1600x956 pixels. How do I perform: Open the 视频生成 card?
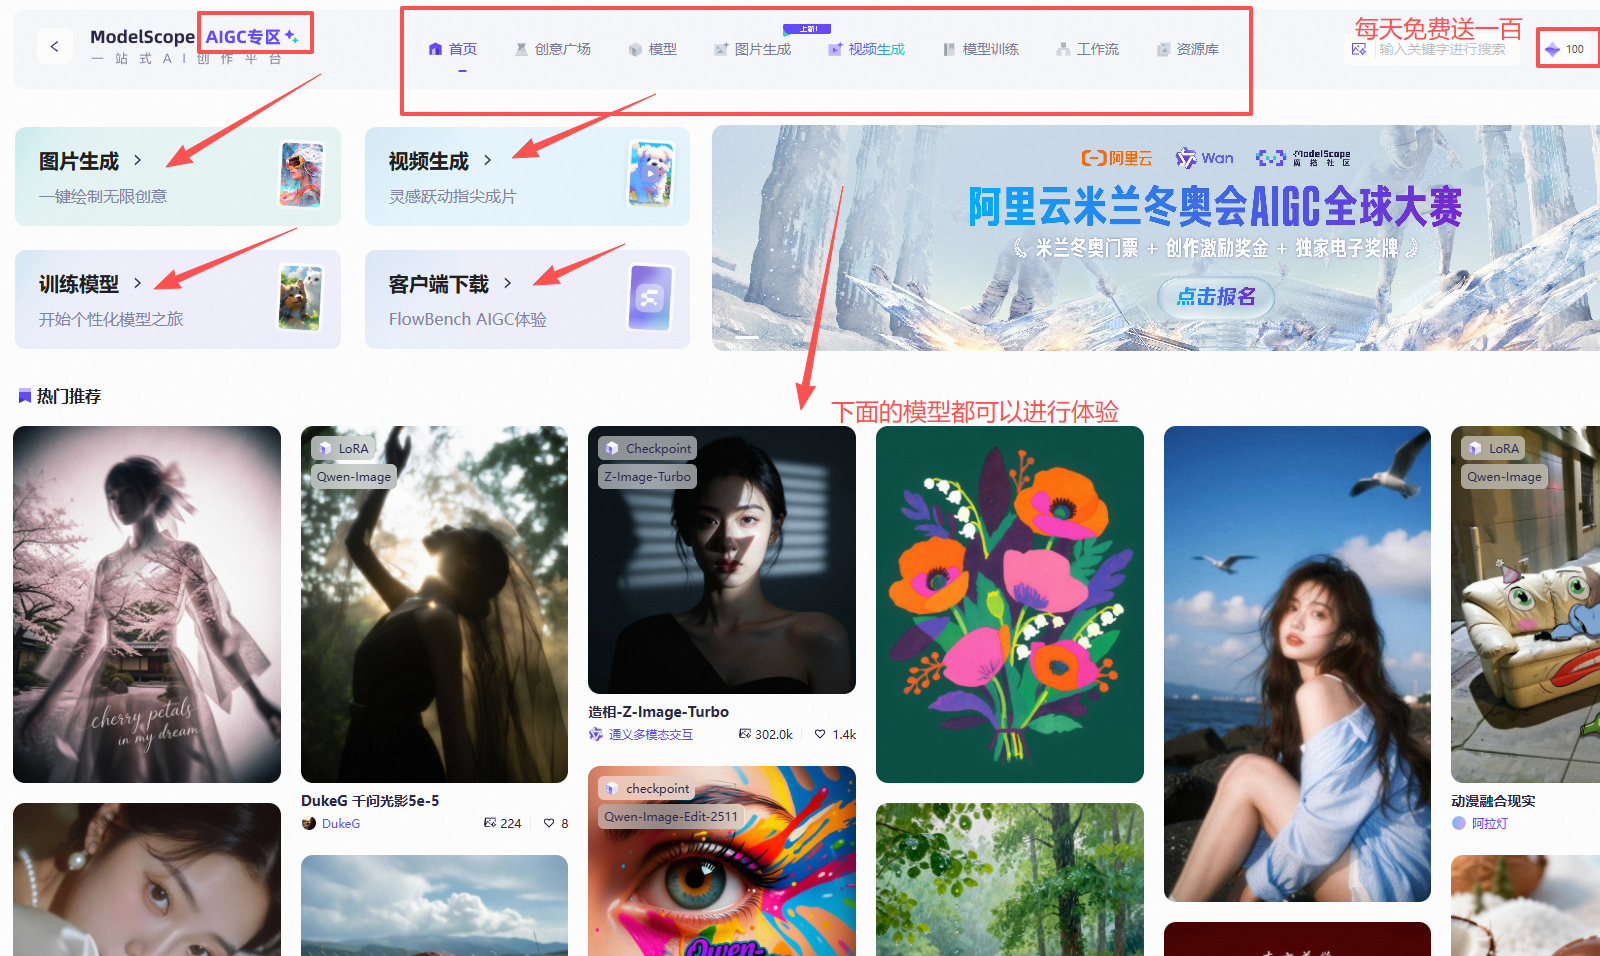point(527,176)
